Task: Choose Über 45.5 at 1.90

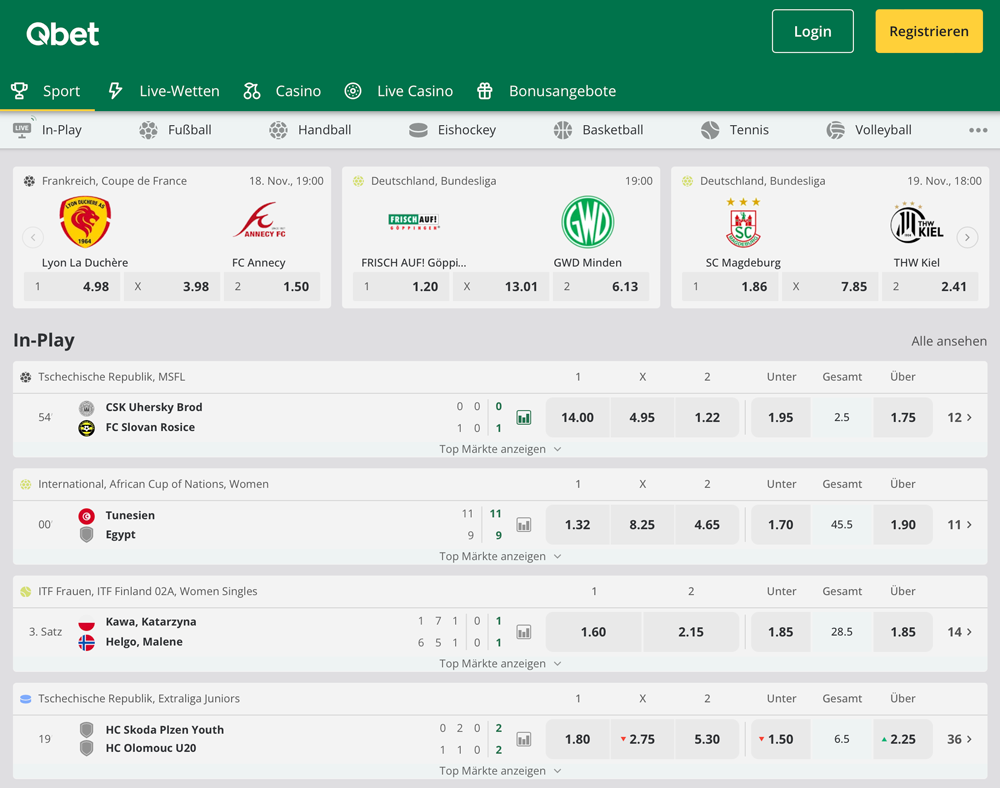Action: [x=902, y=525]
